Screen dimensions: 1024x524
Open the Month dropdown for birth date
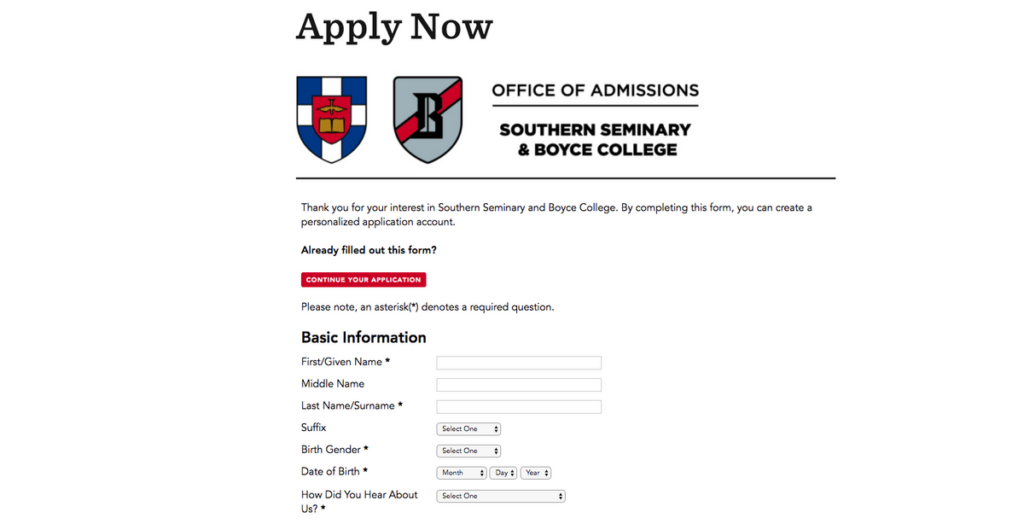tap(462, 473)
